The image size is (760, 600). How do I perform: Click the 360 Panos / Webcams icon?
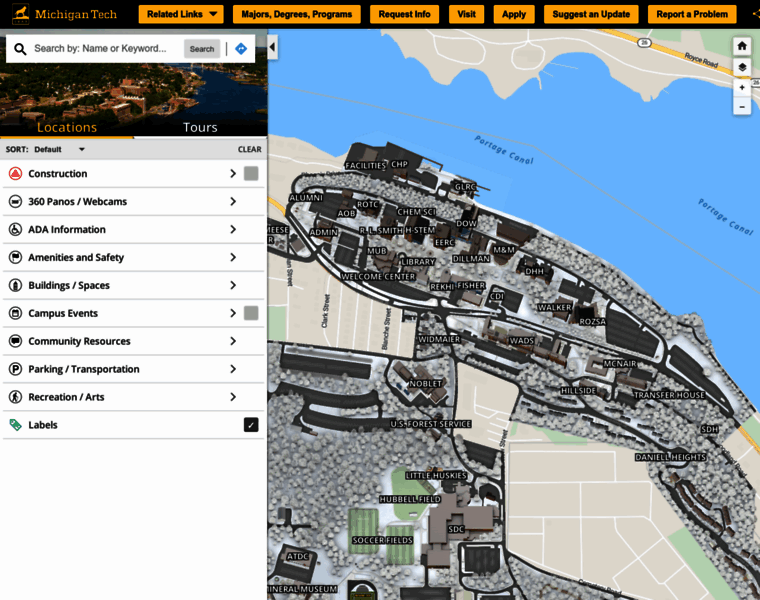(x=16, y=202)
